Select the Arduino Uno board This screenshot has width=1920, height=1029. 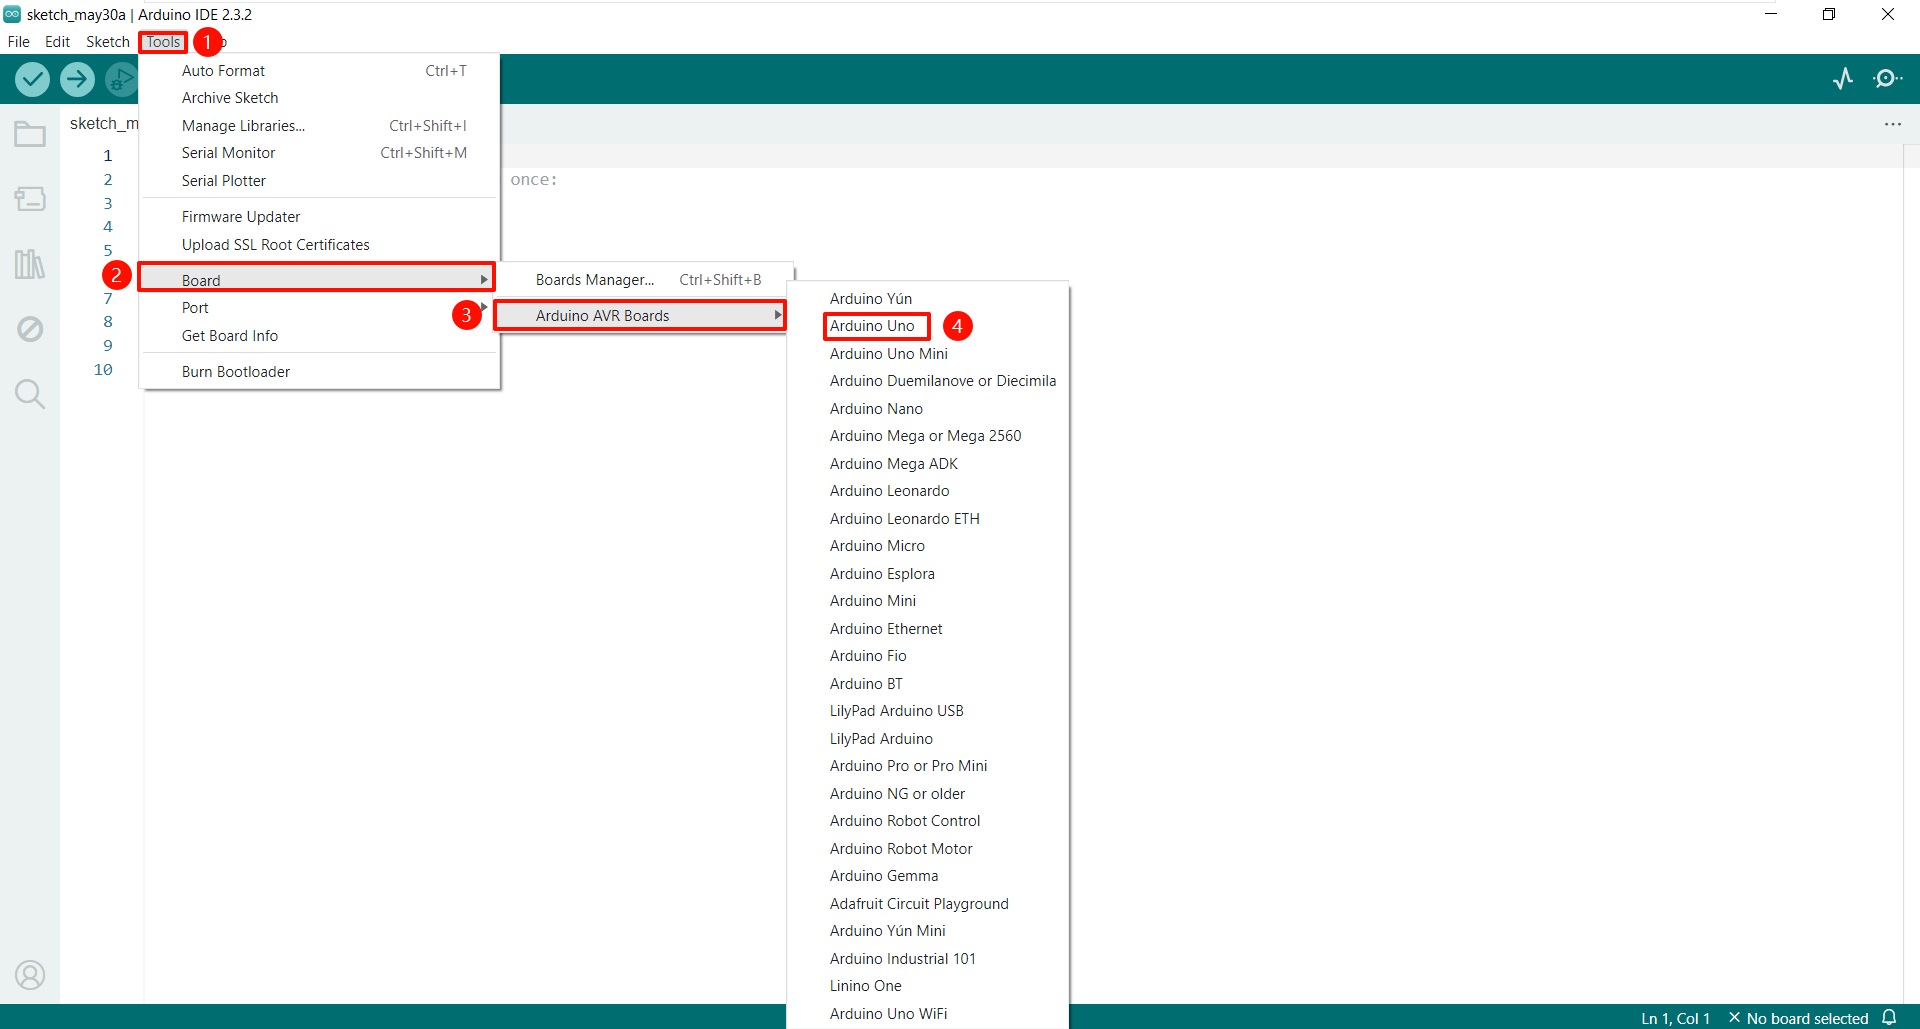click(928, 326)
